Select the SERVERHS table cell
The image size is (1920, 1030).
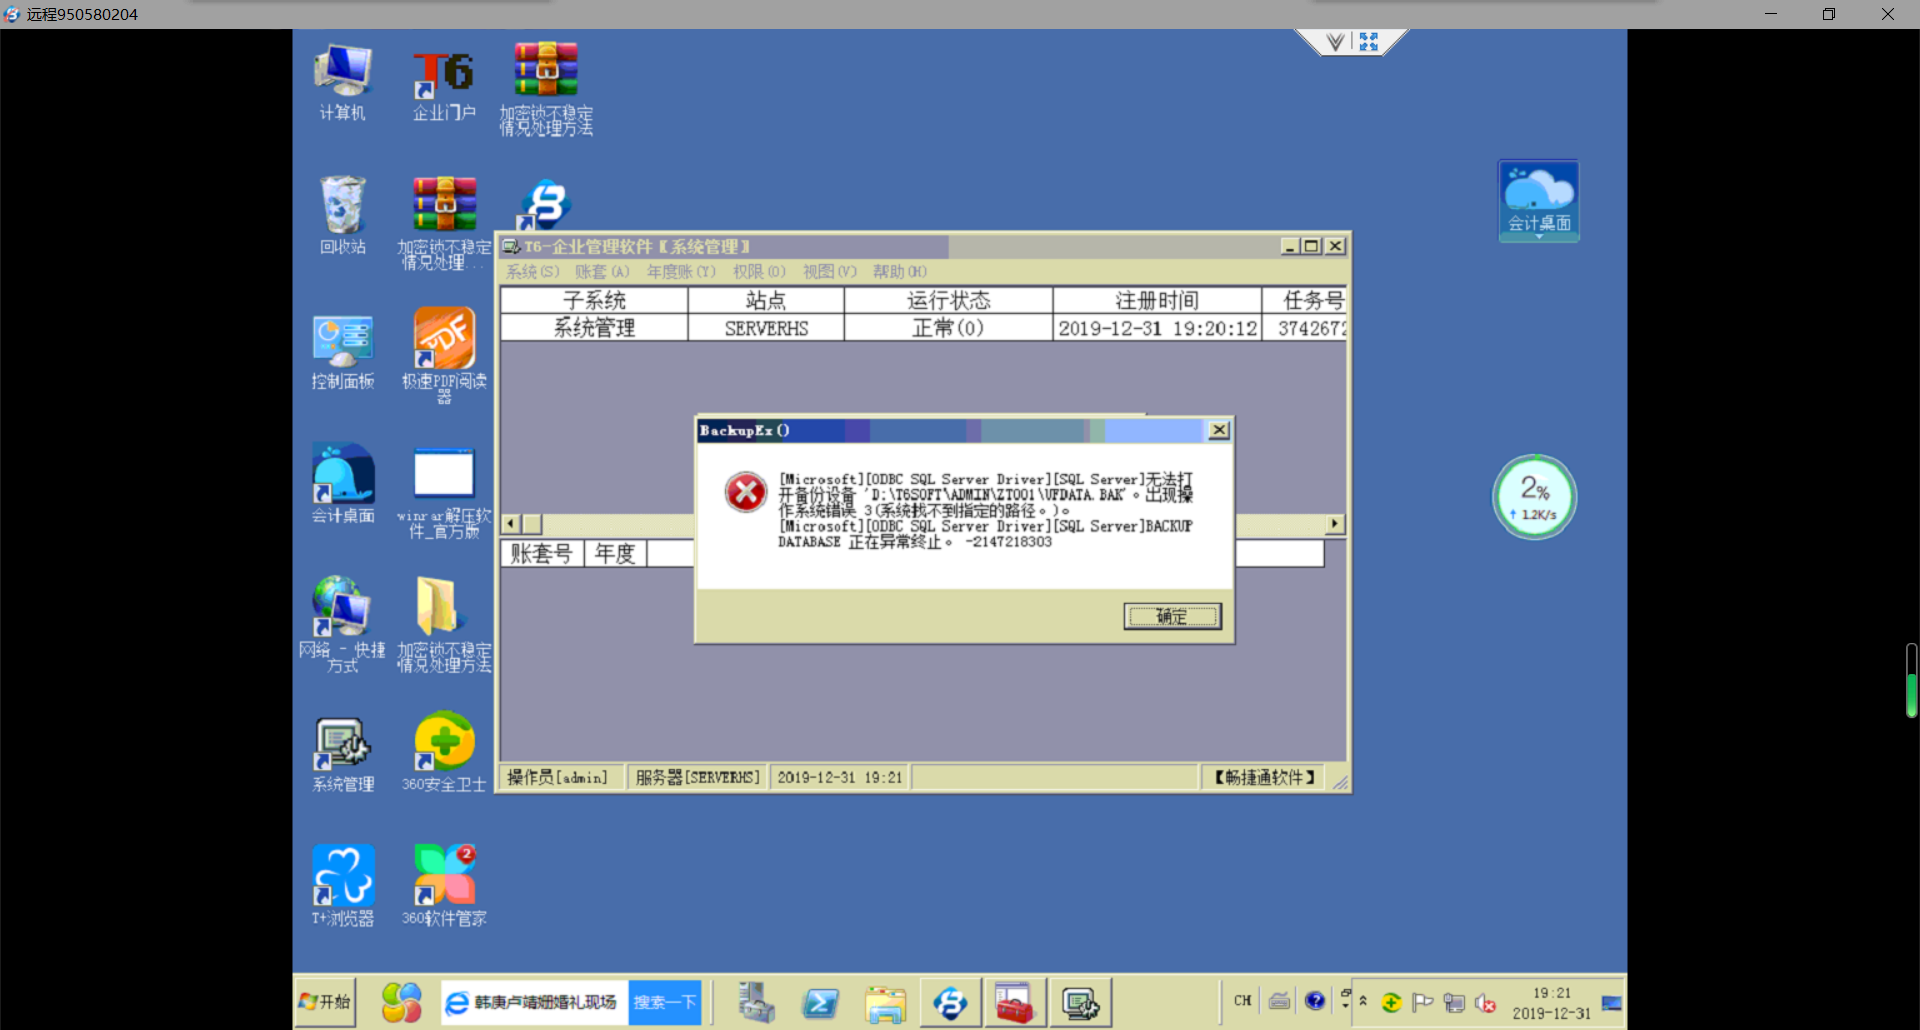(x=766, y=328)
